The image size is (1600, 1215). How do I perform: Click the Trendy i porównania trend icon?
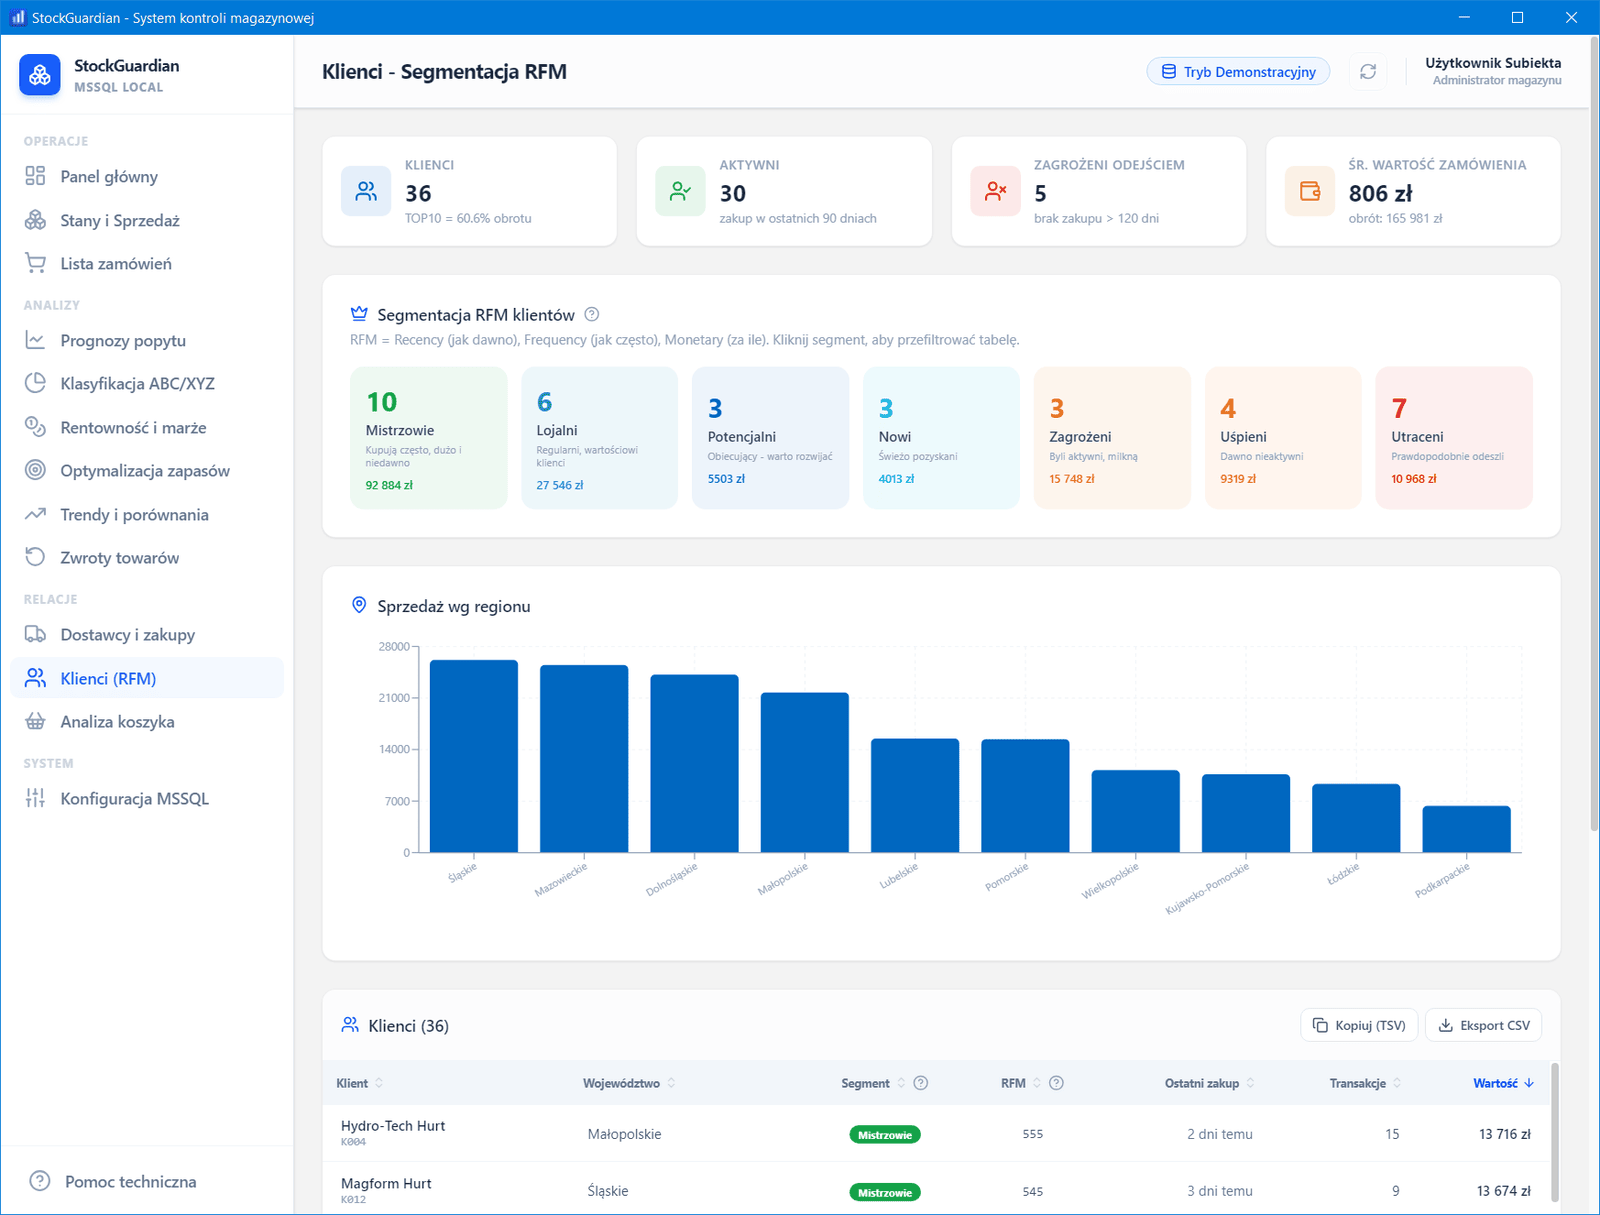coord(35,514)
